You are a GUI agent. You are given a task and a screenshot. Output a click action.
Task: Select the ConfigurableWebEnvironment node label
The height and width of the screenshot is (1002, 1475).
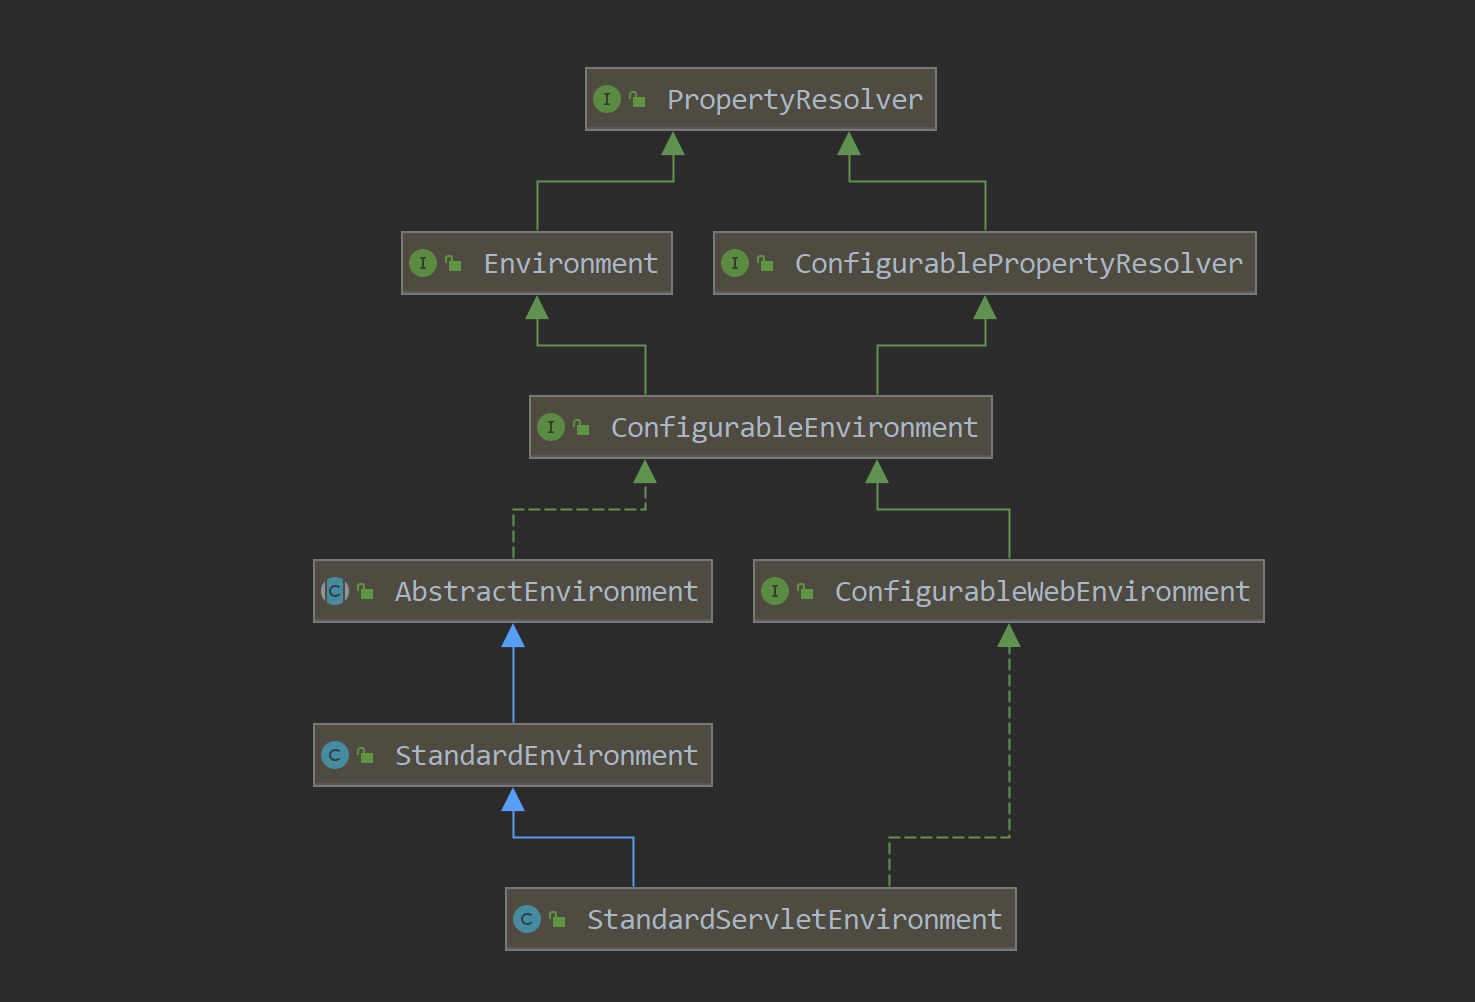click(1042, 592)
